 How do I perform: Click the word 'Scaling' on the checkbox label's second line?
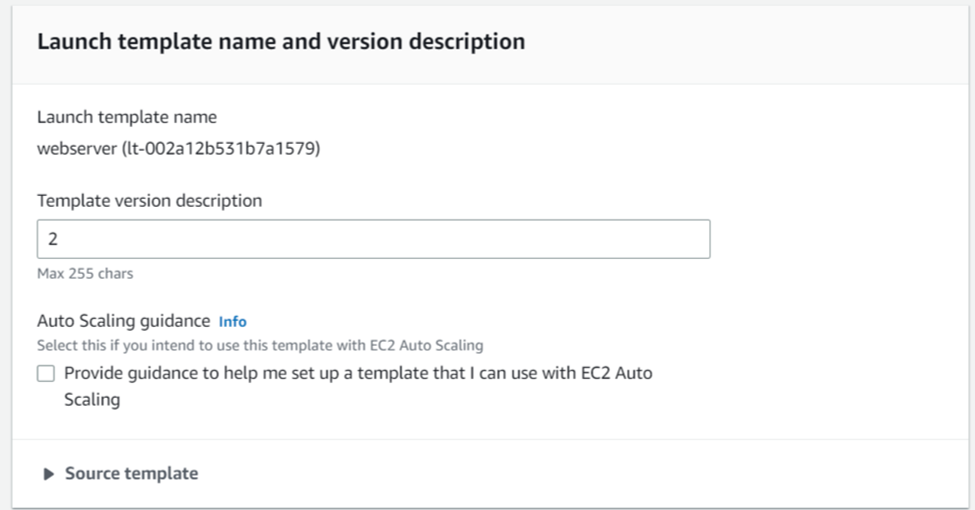[92, 400]
